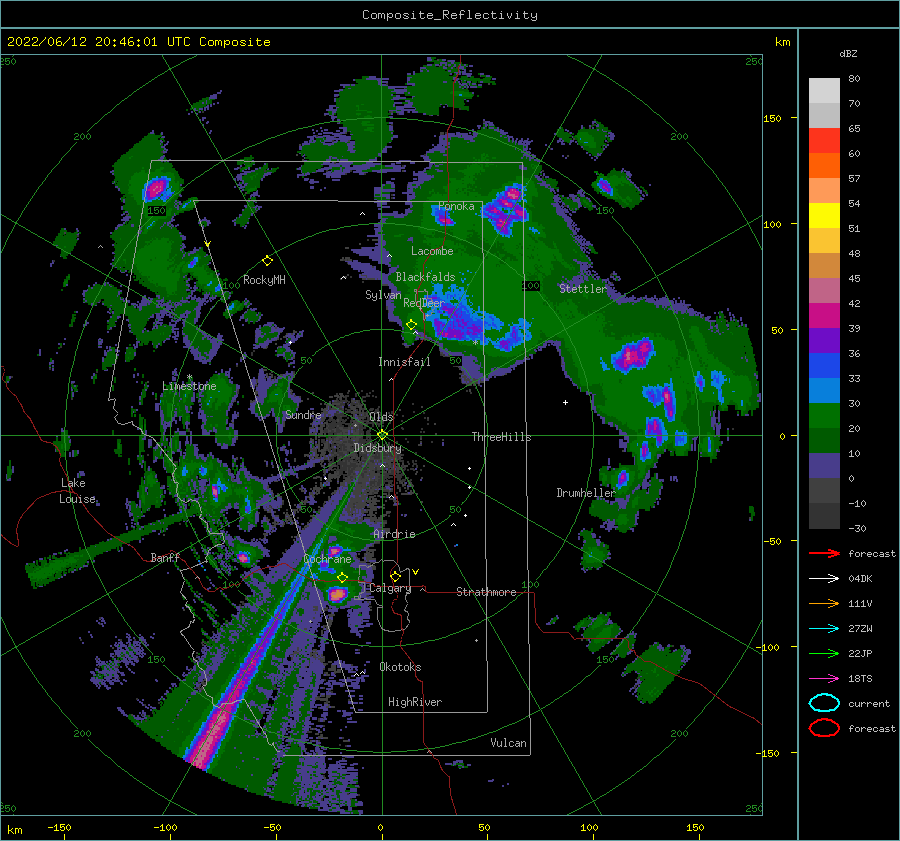Click the Composite_Reflectivity title
This screenshot has height=841, width=900.
pyautogui.click(x=450, y=15)
